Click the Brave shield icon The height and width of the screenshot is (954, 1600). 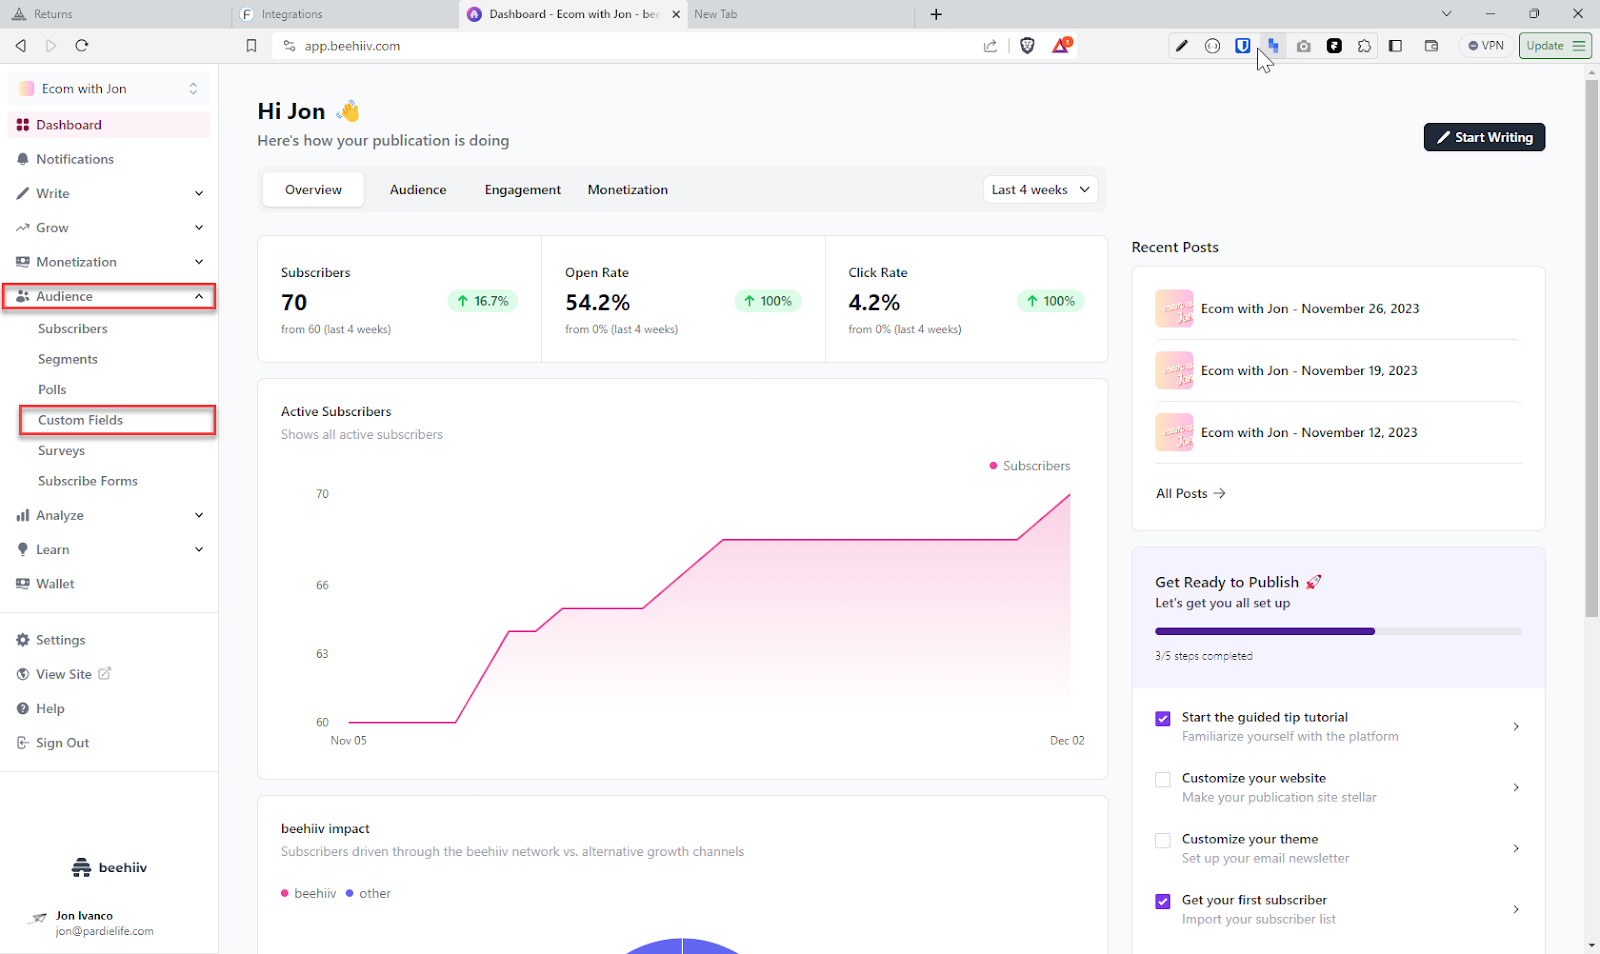pos(1027,46)
